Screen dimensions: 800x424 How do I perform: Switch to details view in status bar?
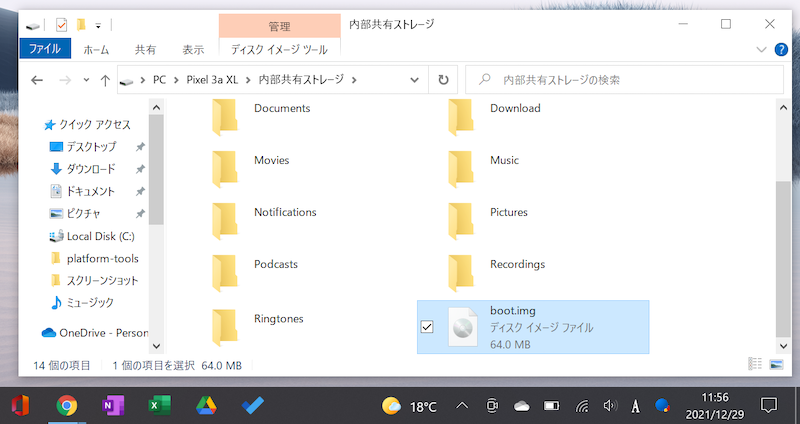(x=755, y=365)
